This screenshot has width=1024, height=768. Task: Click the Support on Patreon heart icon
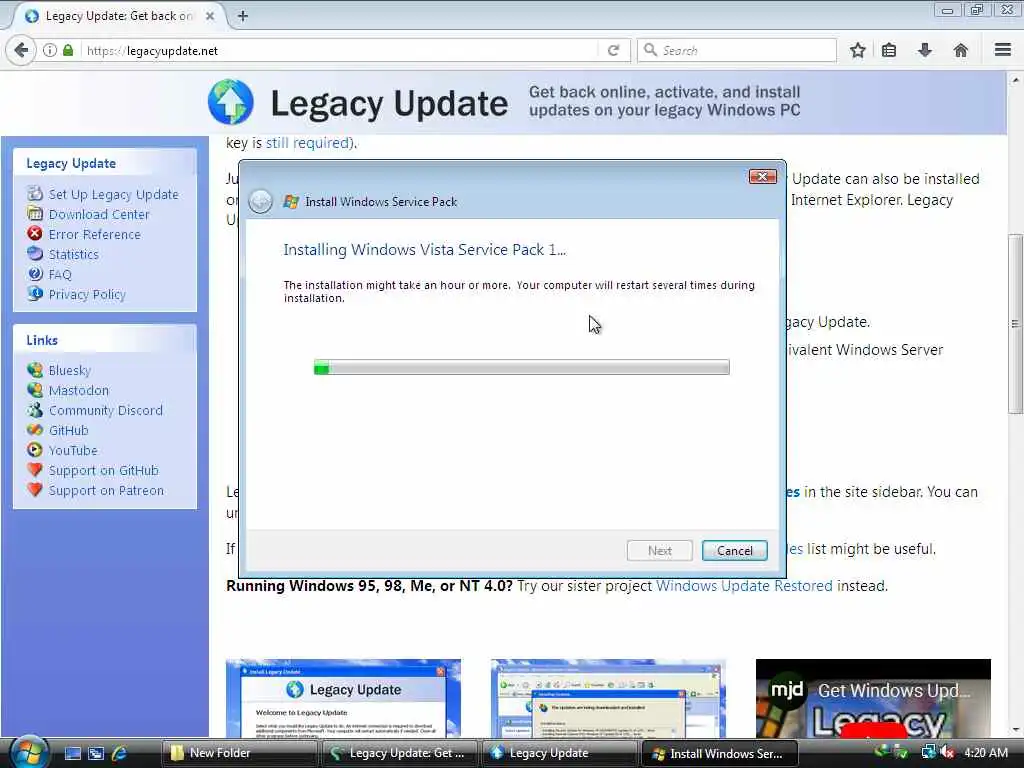click(35, 490)
